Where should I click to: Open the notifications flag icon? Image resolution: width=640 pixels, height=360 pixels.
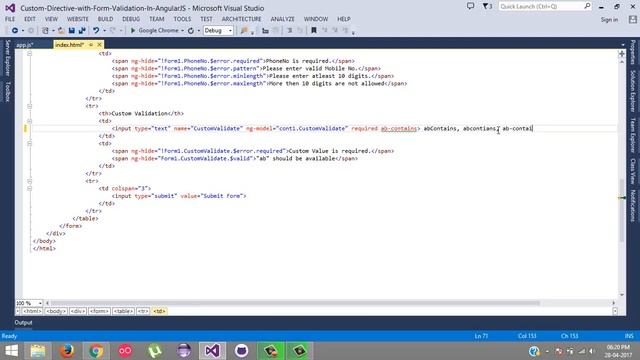pos(487,7)
